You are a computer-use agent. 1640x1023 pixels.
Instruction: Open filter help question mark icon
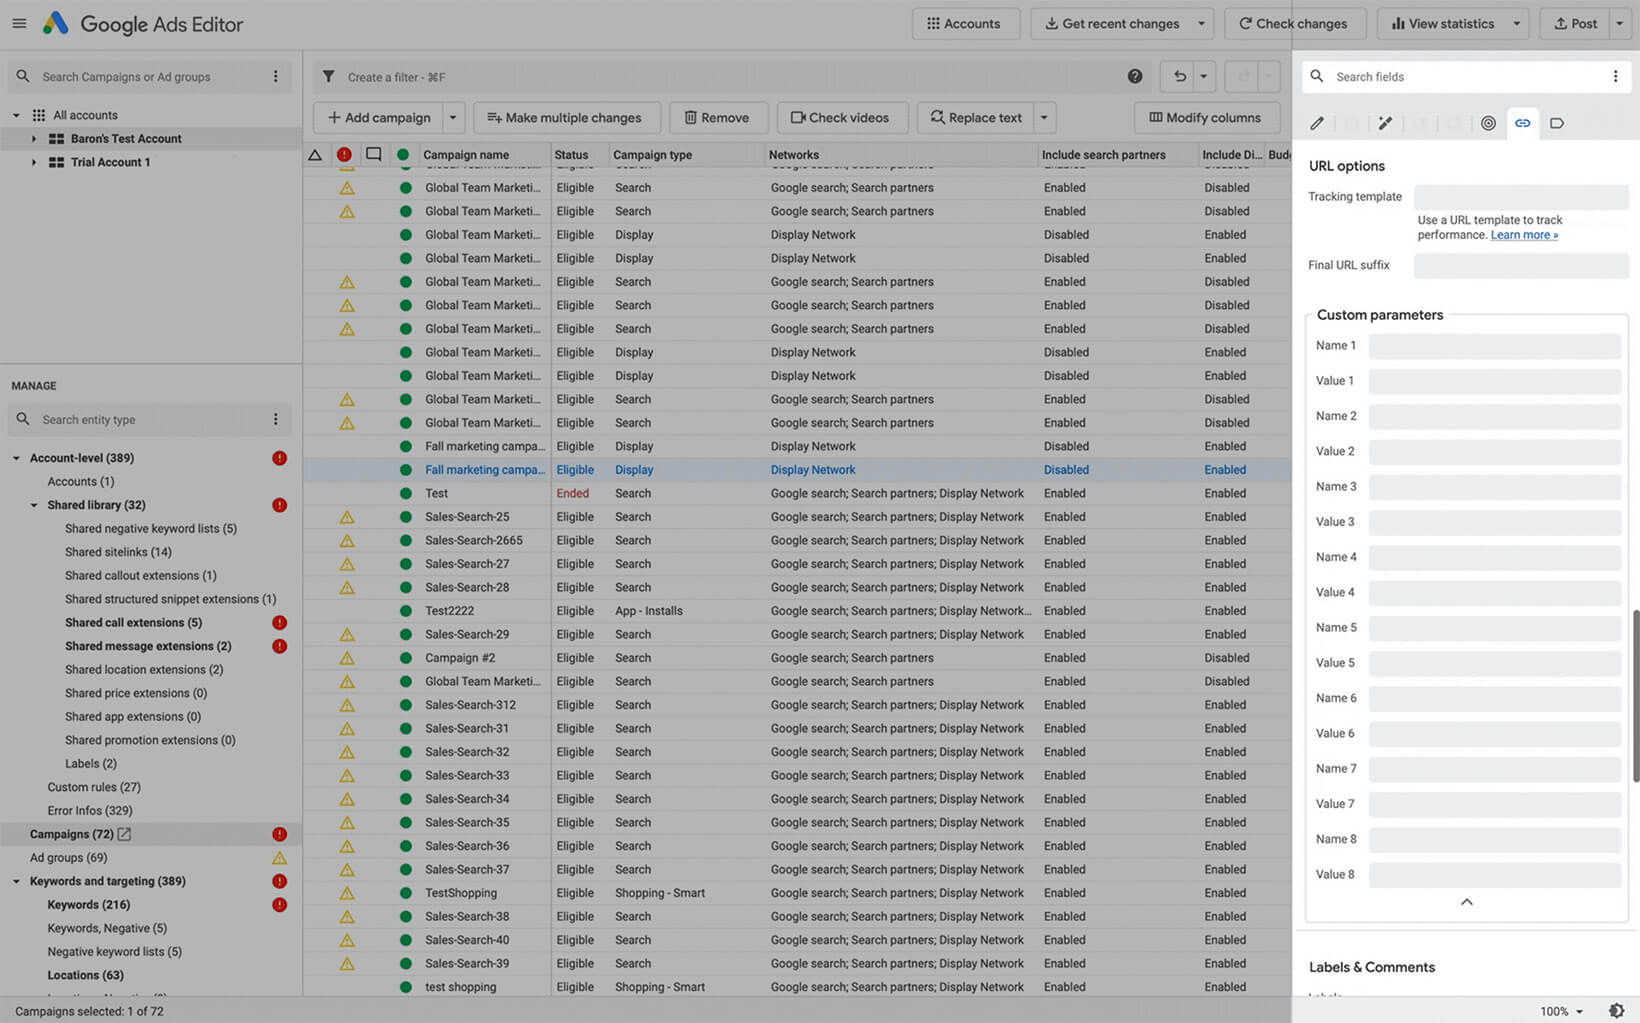point(1135,76)
